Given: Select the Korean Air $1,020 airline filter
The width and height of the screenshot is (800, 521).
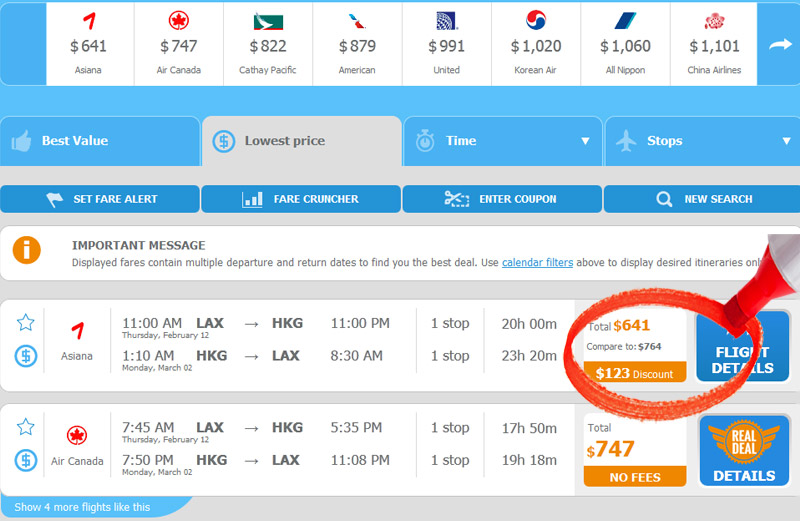Looking at the screenshot, I should coord(536,44).
